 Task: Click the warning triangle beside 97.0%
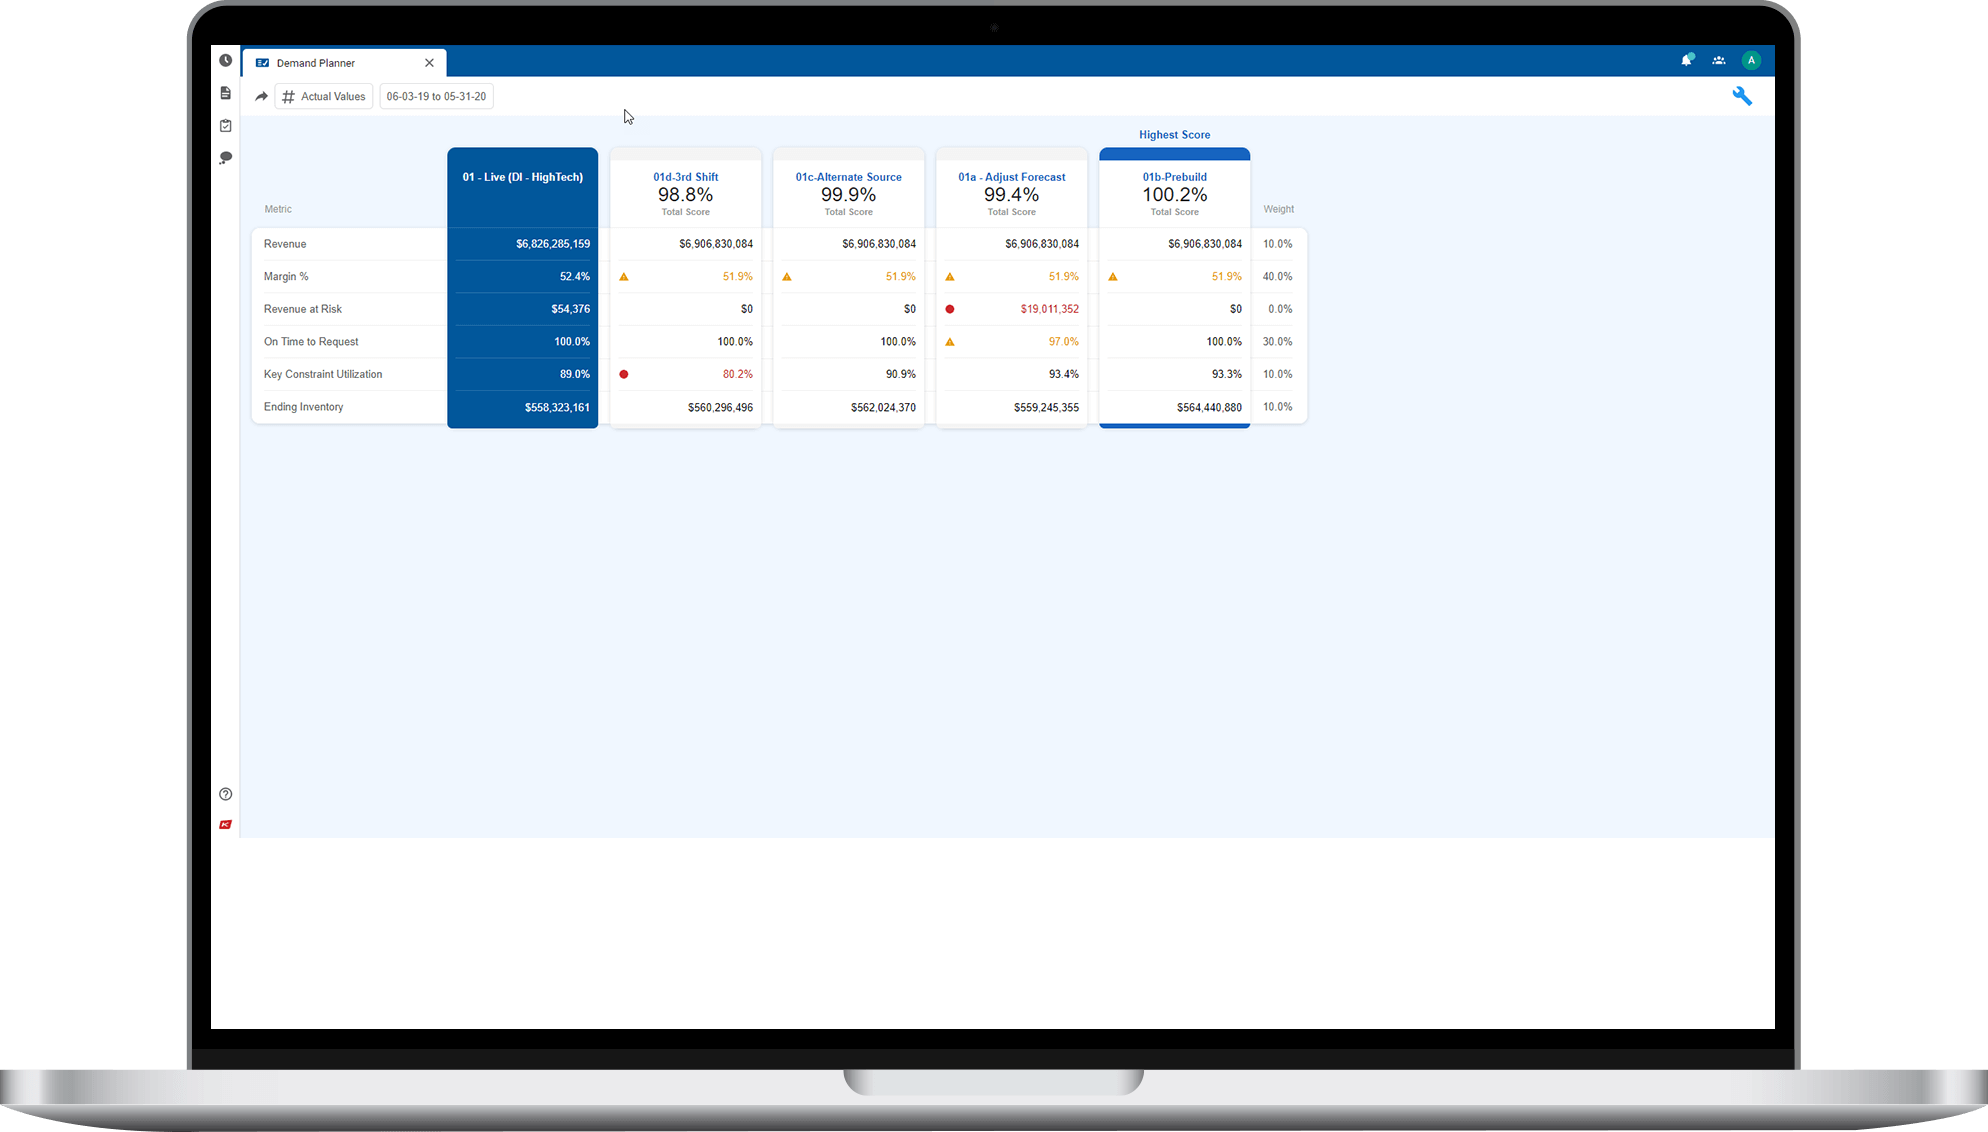click(x=950, y=342)
